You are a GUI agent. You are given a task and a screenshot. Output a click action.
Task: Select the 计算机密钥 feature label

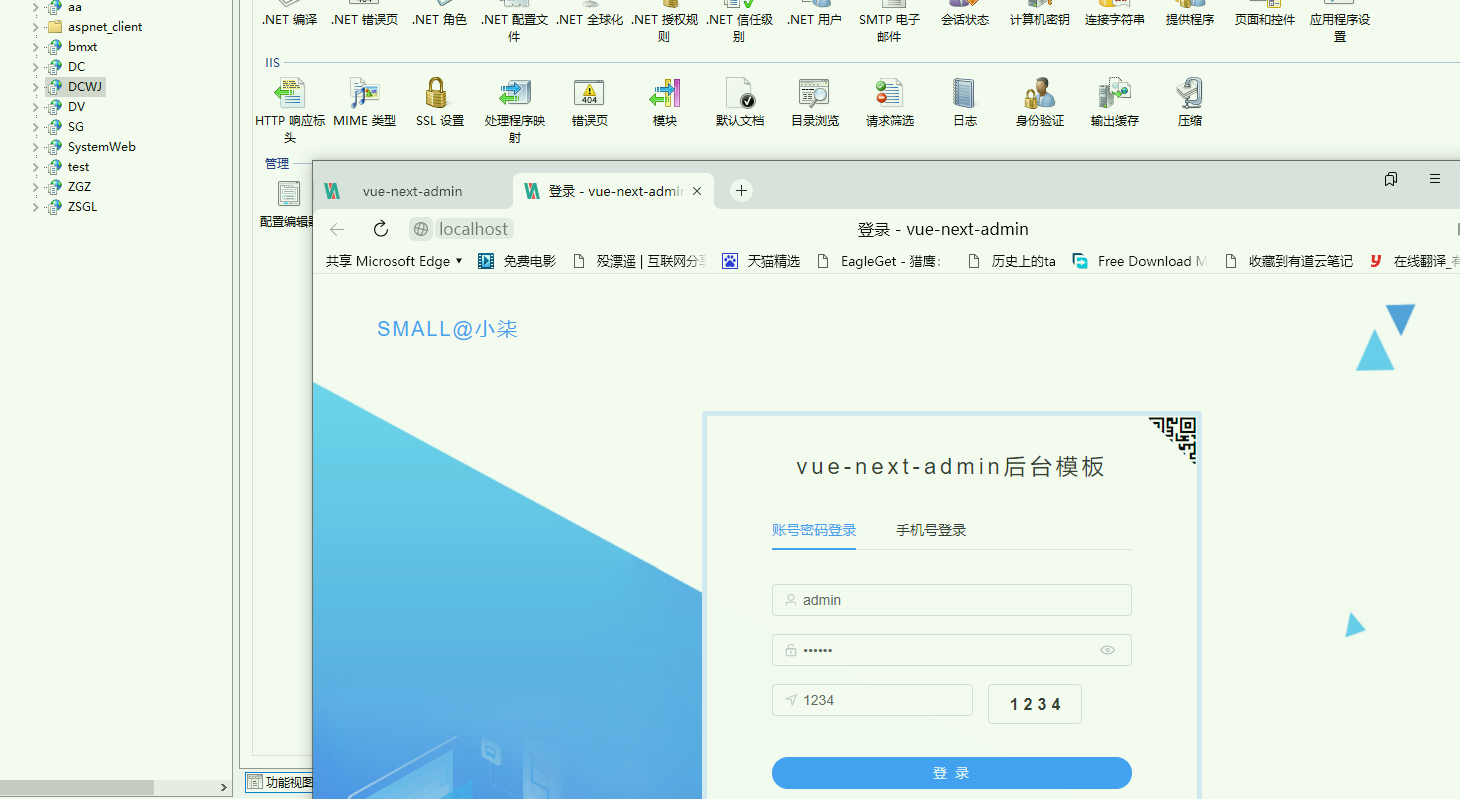click(x=1040, y=20)
